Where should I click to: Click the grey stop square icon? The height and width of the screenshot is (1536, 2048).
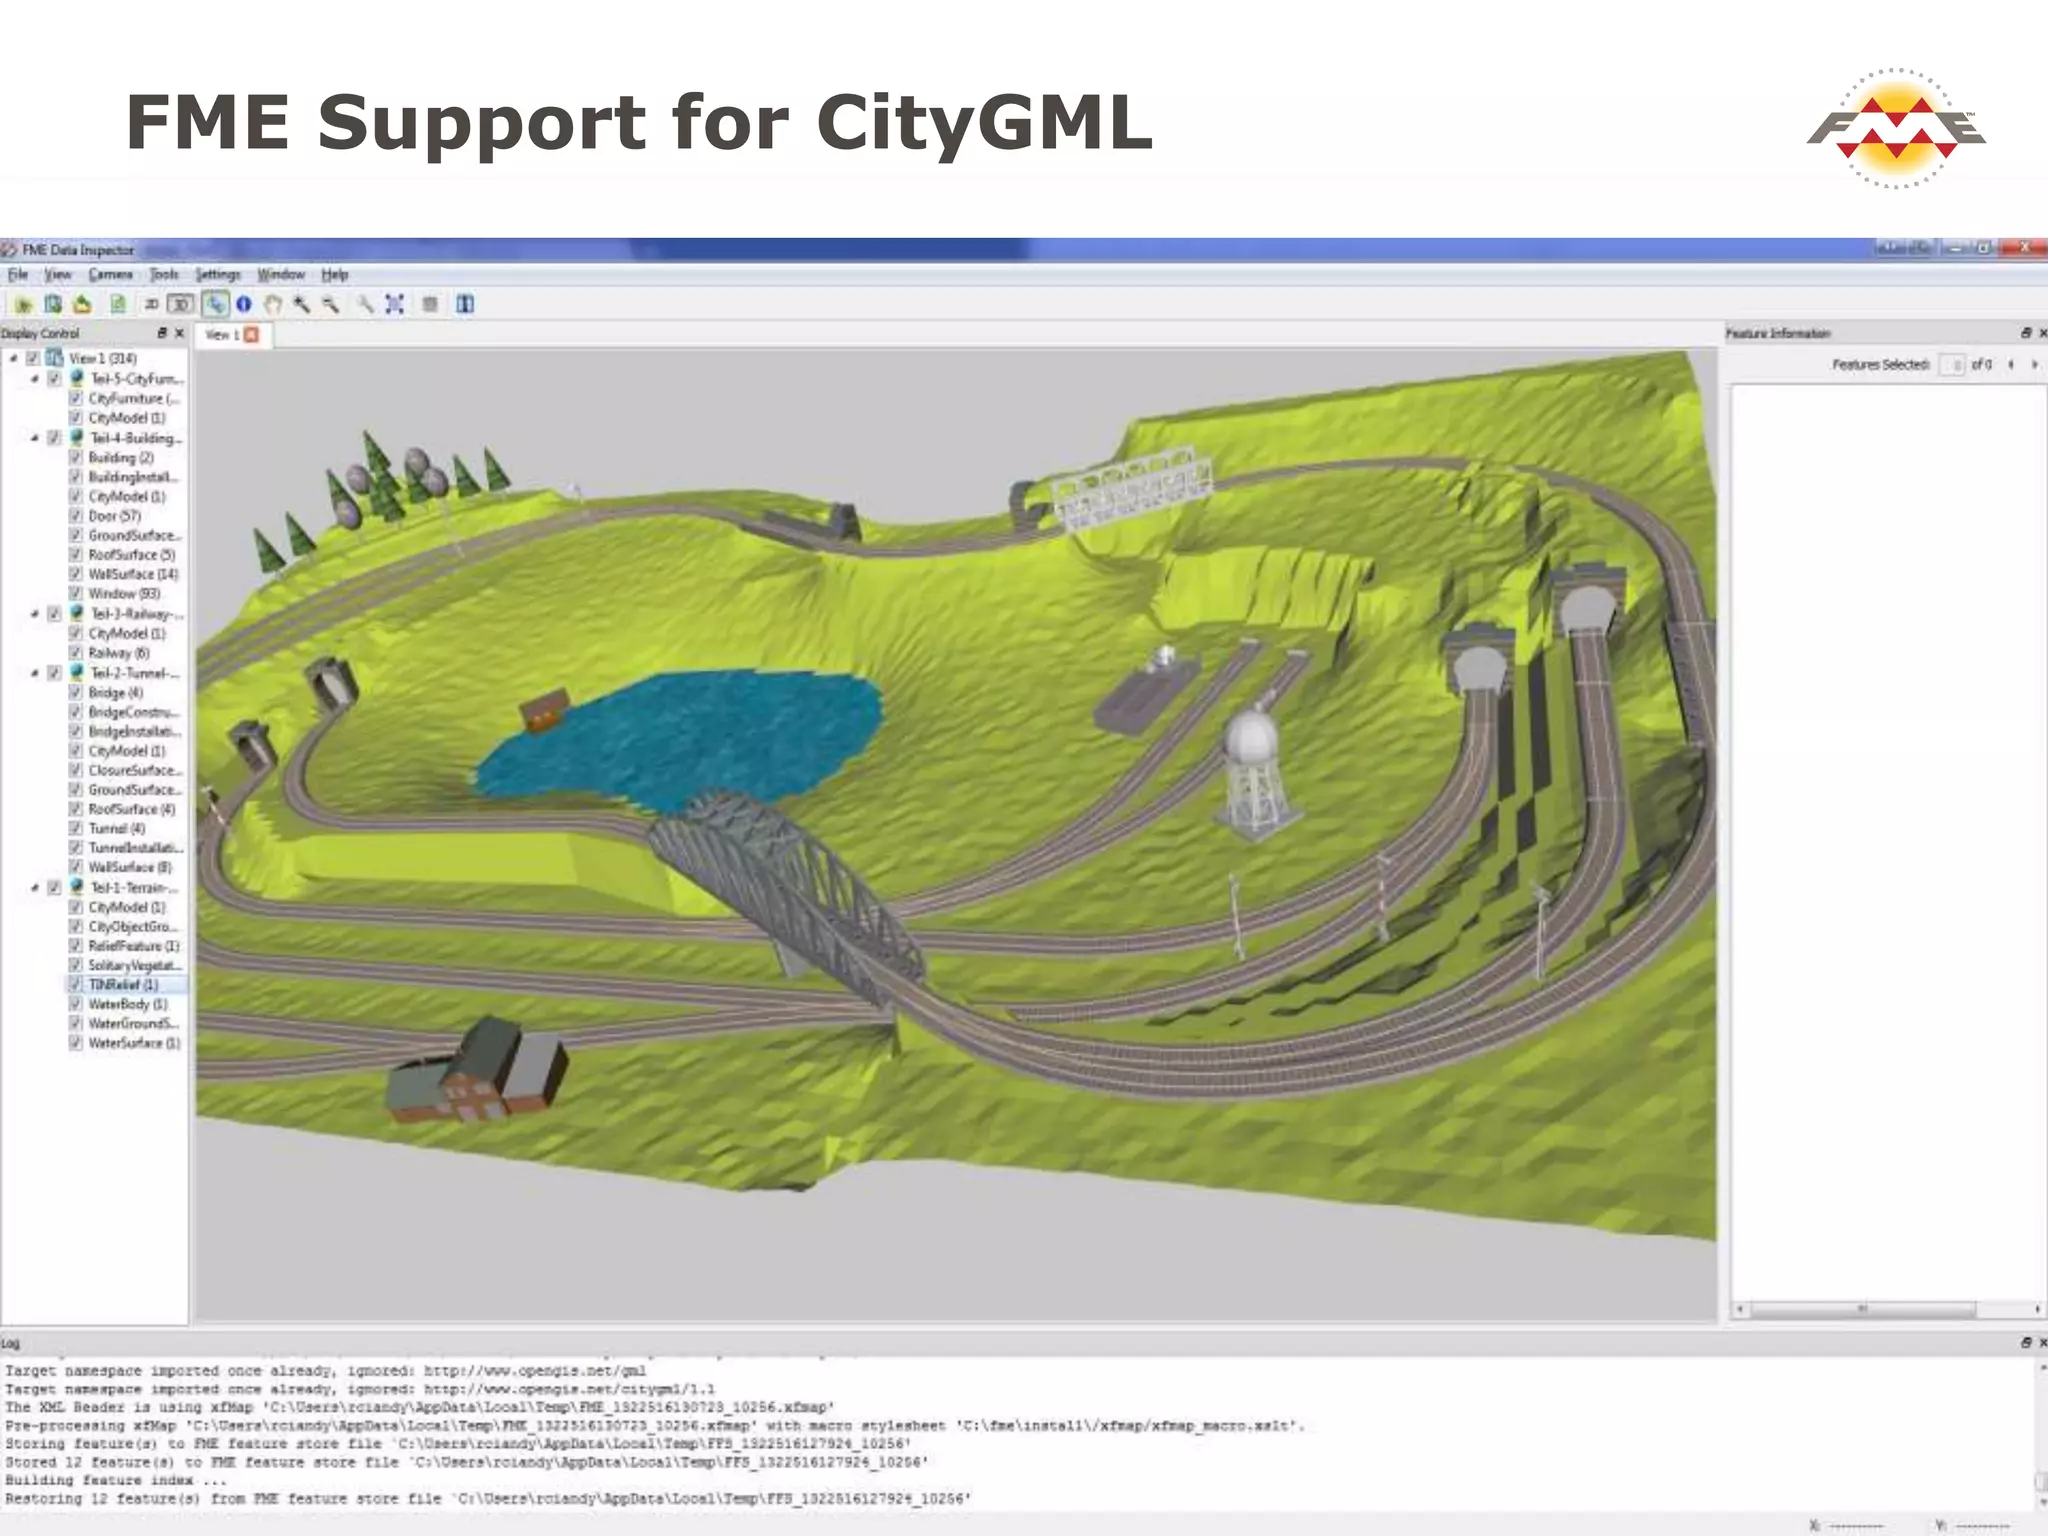430,304
